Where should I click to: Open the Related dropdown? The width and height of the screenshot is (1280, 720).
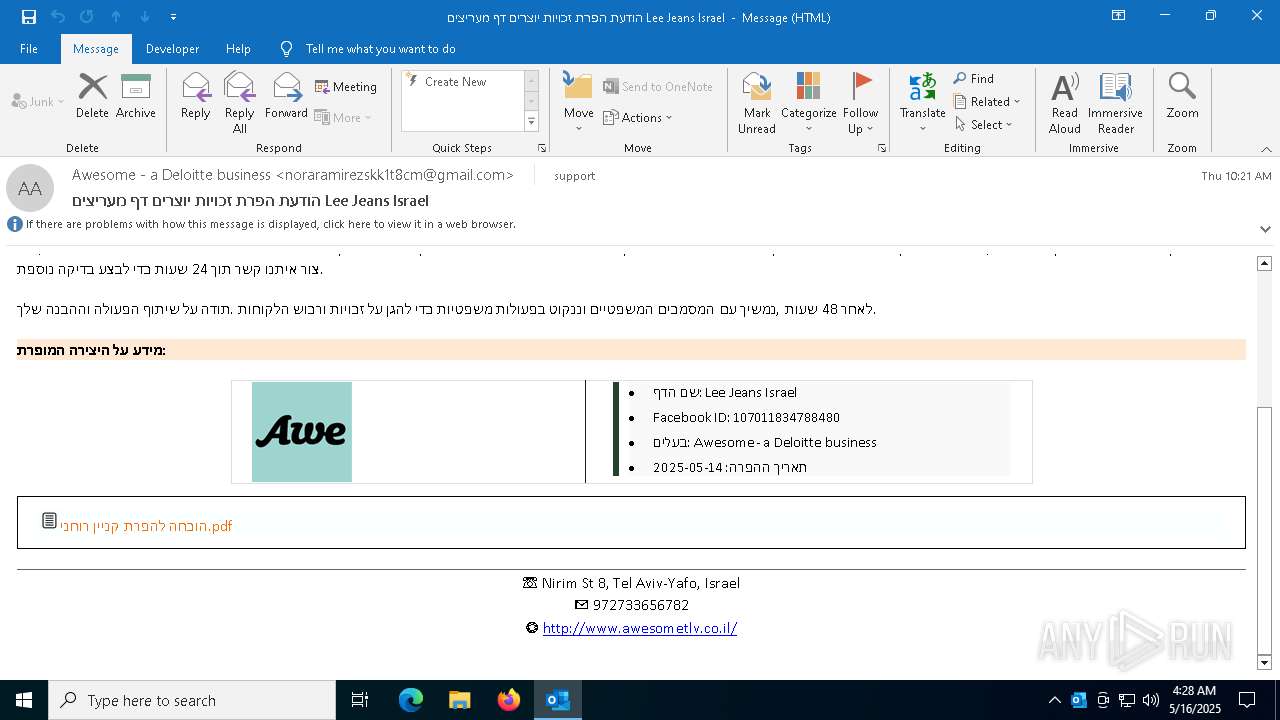pos(987,101)
